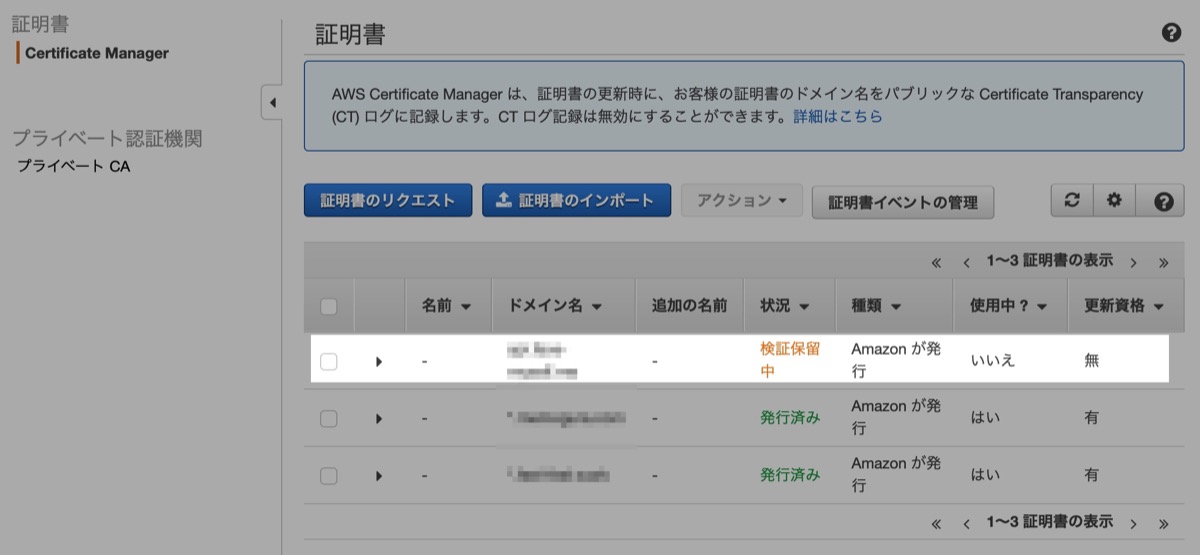Viewport: 1200px width, 555px height.
Task: Open プライベート CA in the sidebar
Action: tap(74, 166)
